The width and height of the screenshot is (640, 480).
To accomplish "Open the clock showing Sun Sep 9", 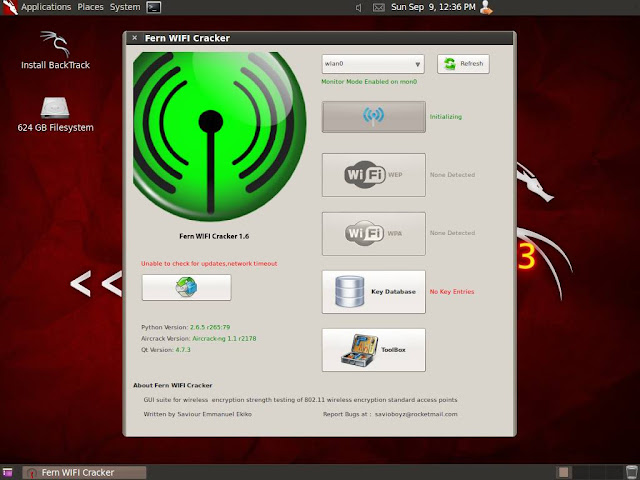I will (x=433, y=7).
